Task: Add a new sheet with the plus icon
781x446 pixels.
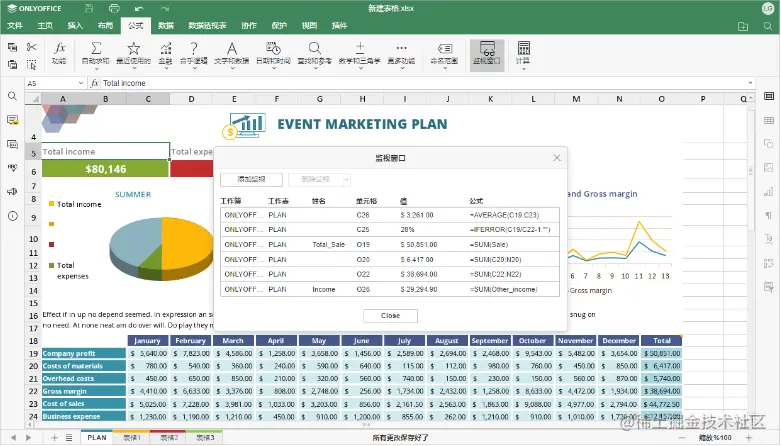Action: (x=54, y=438)
